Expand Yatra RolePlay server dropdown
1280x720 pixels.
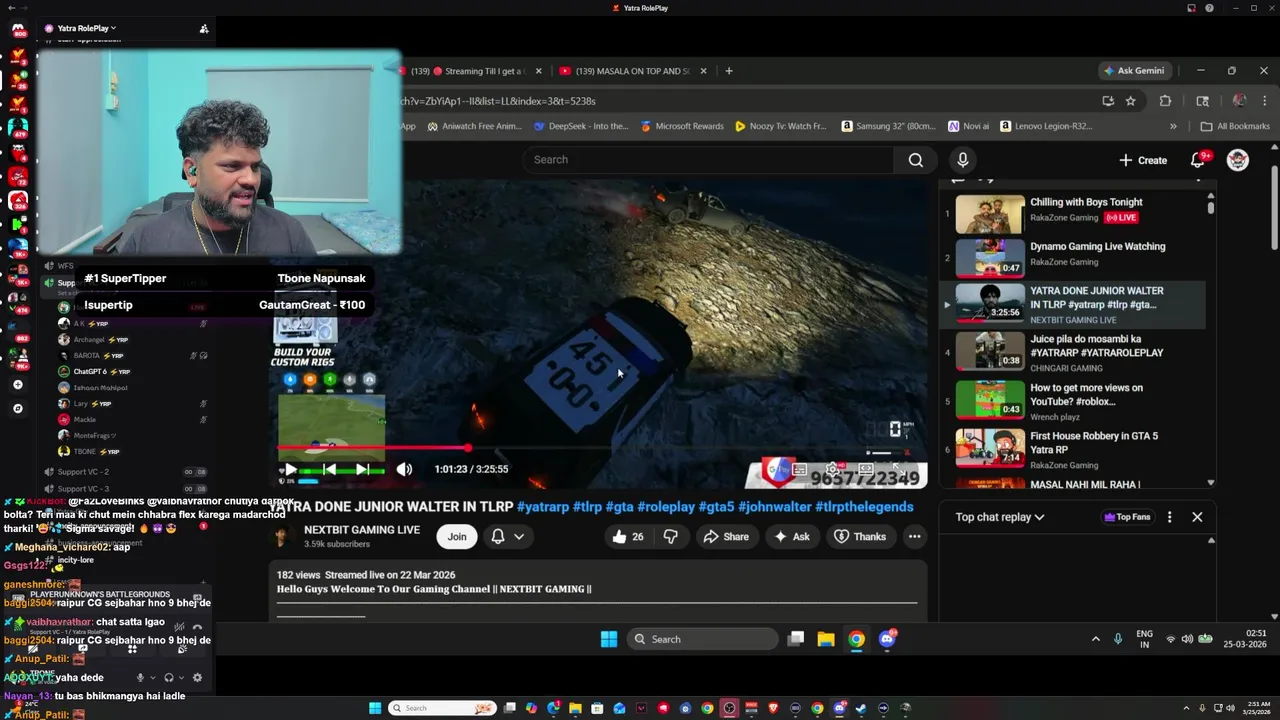tap(87, 28)
